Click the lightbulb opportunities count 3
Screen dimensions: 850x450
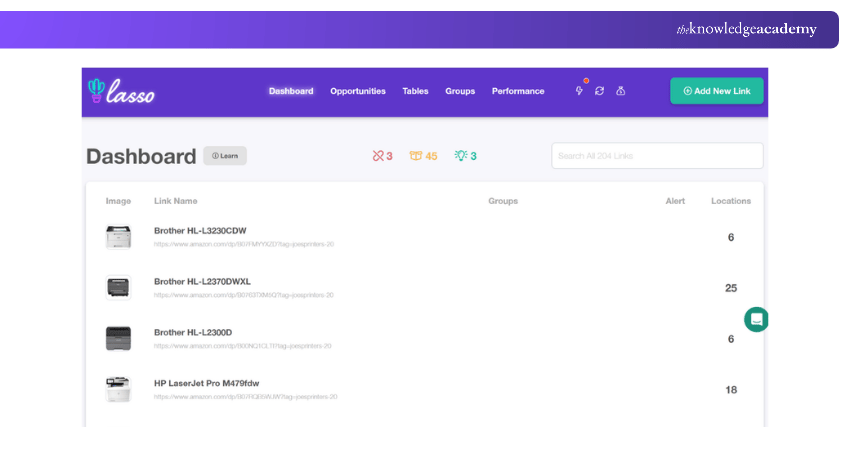pyautogui.click(x=466, y=156)
